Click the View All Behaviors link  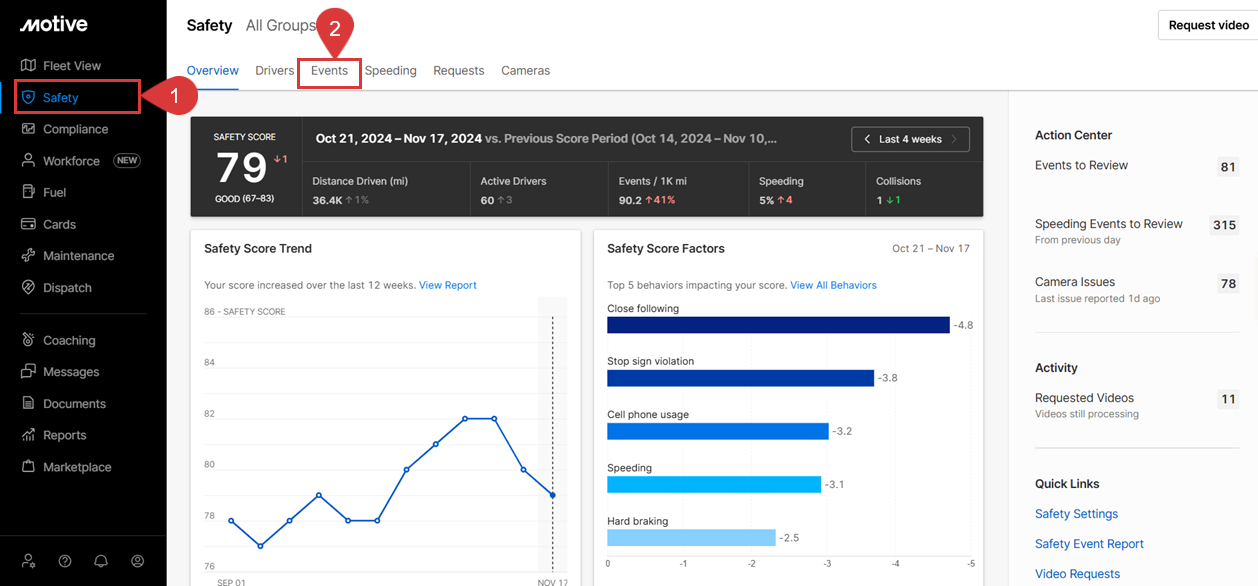[833, 285]
